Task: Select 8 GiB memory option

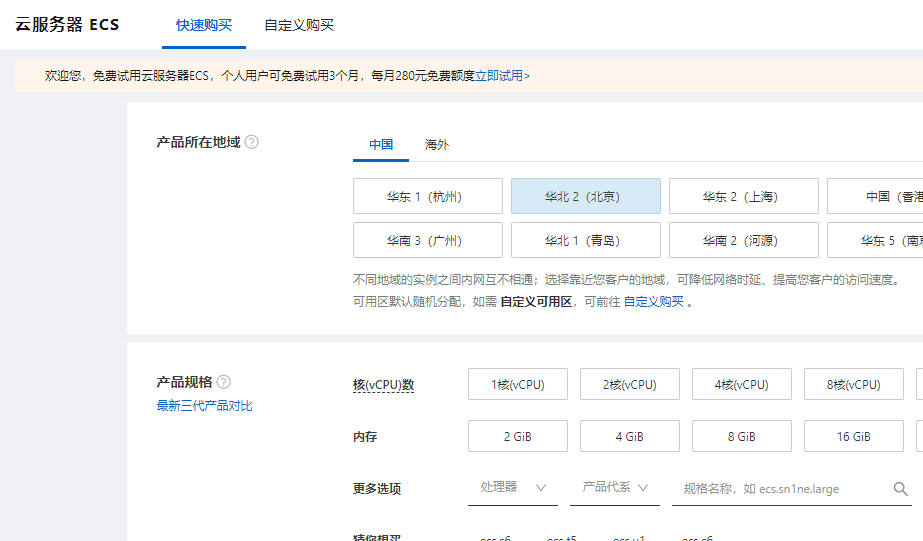Action: [741, 436]
